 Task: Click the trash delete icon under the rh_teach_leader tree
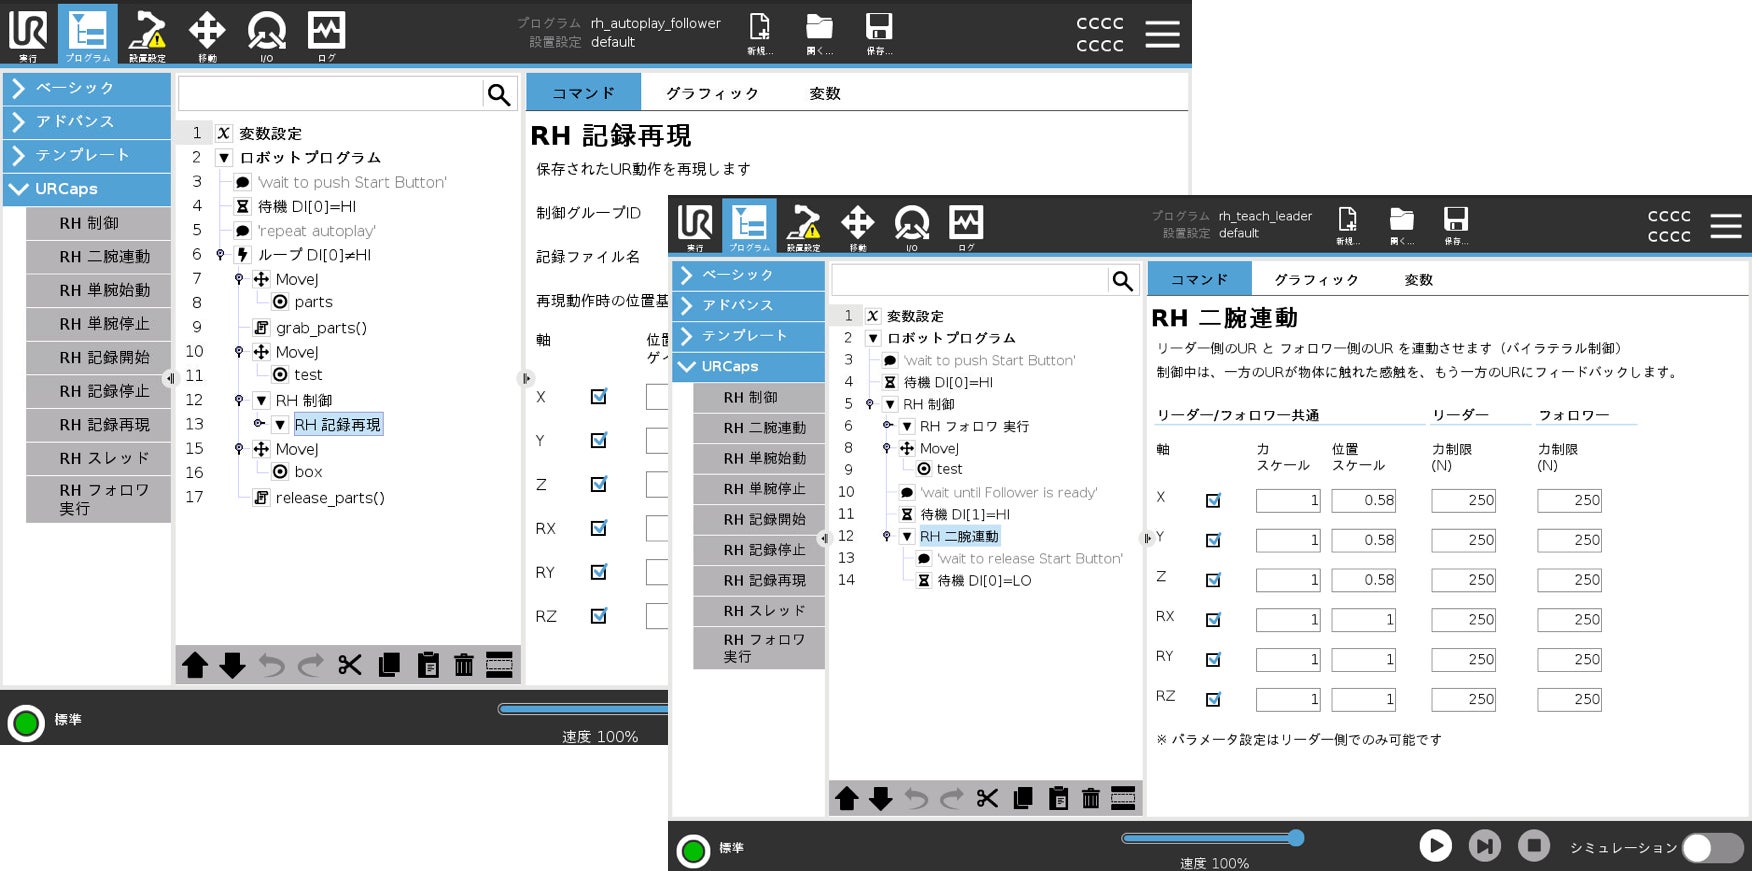coord(1091,798)
